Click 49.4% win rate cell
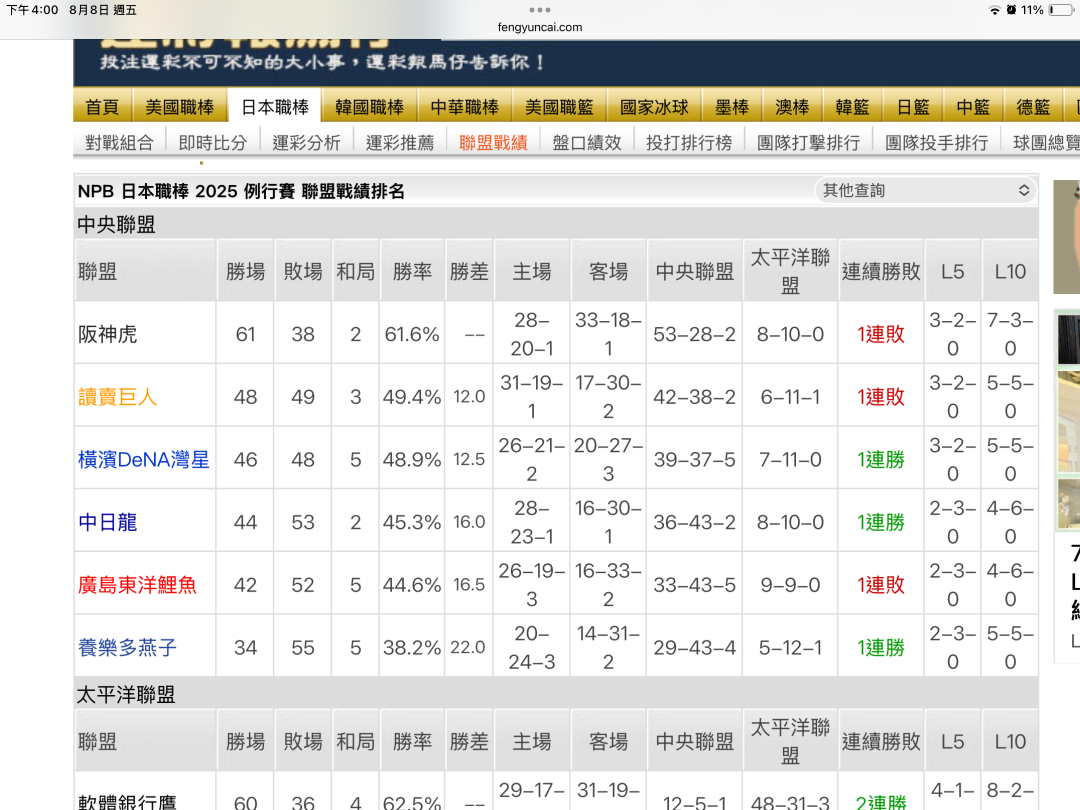 [412, 397]
